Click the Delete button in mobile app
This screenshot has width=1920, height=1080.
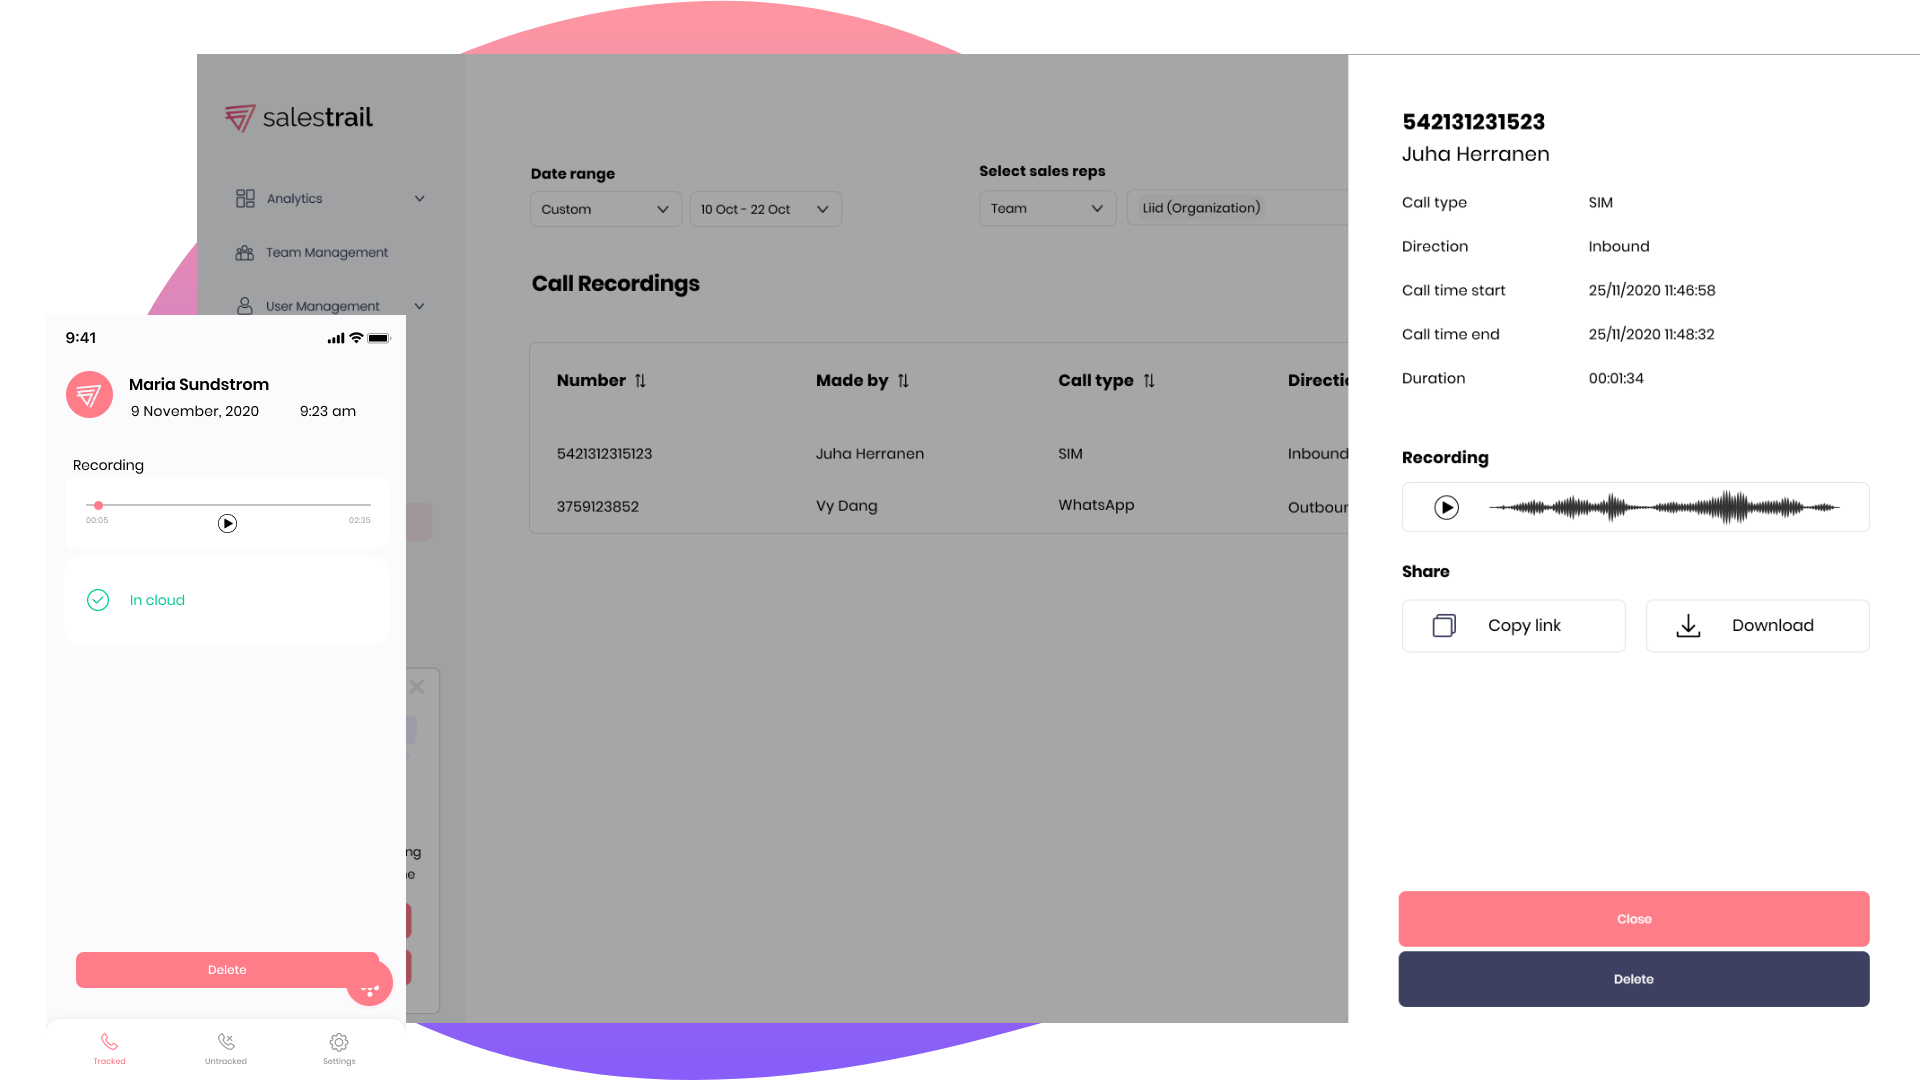coord(225,969)
